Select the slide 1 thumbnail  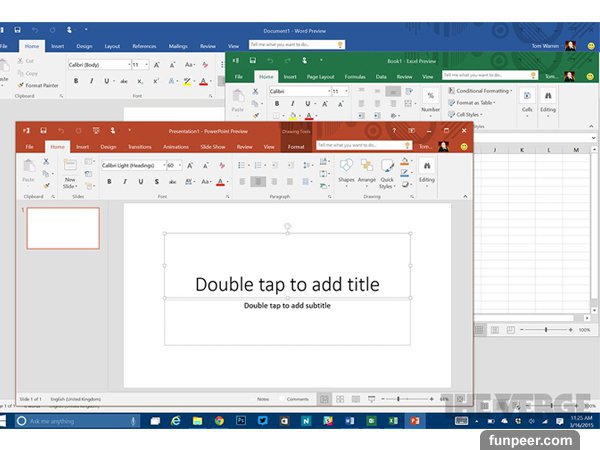tap(63, 228)
